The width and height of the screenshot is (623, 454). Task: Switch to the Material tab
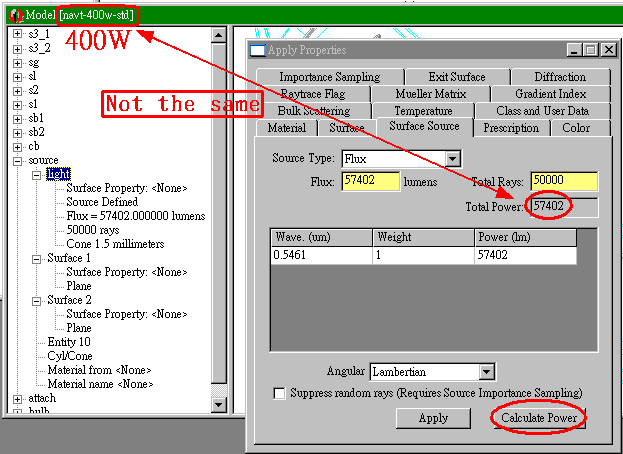286,128
